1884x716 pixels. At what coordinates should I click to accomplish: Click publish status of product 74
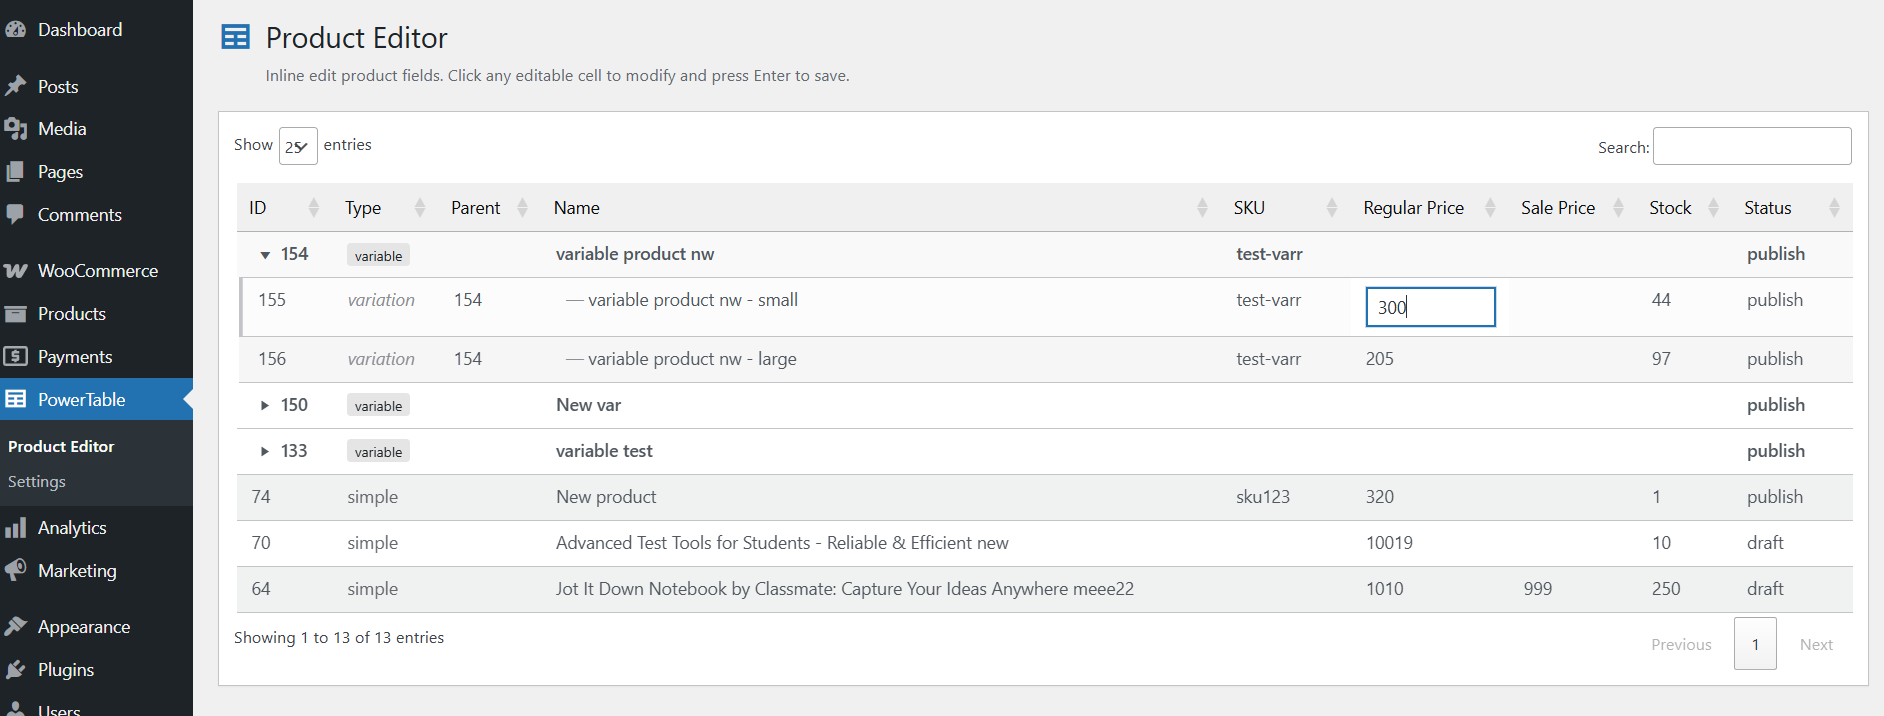pos(1775,497)
